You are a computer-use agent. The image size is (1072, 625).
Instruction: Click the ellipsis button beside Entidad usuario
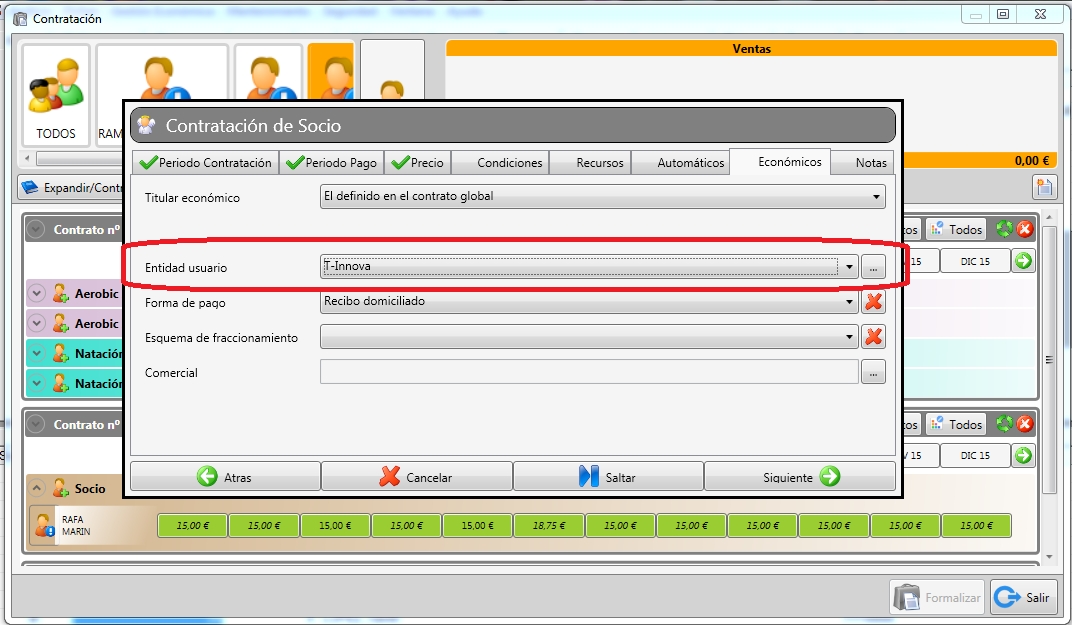[873, 267]
